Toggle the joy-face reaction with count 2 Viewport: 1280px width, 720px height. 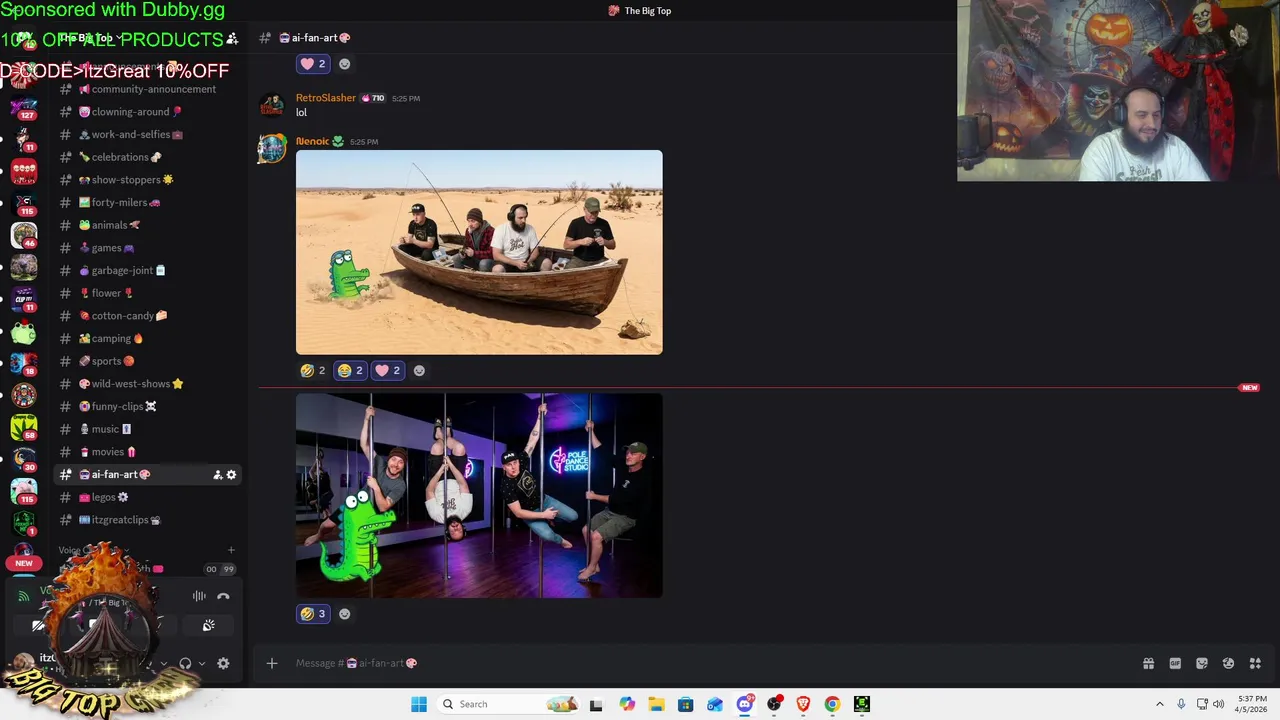click(350, 371)
